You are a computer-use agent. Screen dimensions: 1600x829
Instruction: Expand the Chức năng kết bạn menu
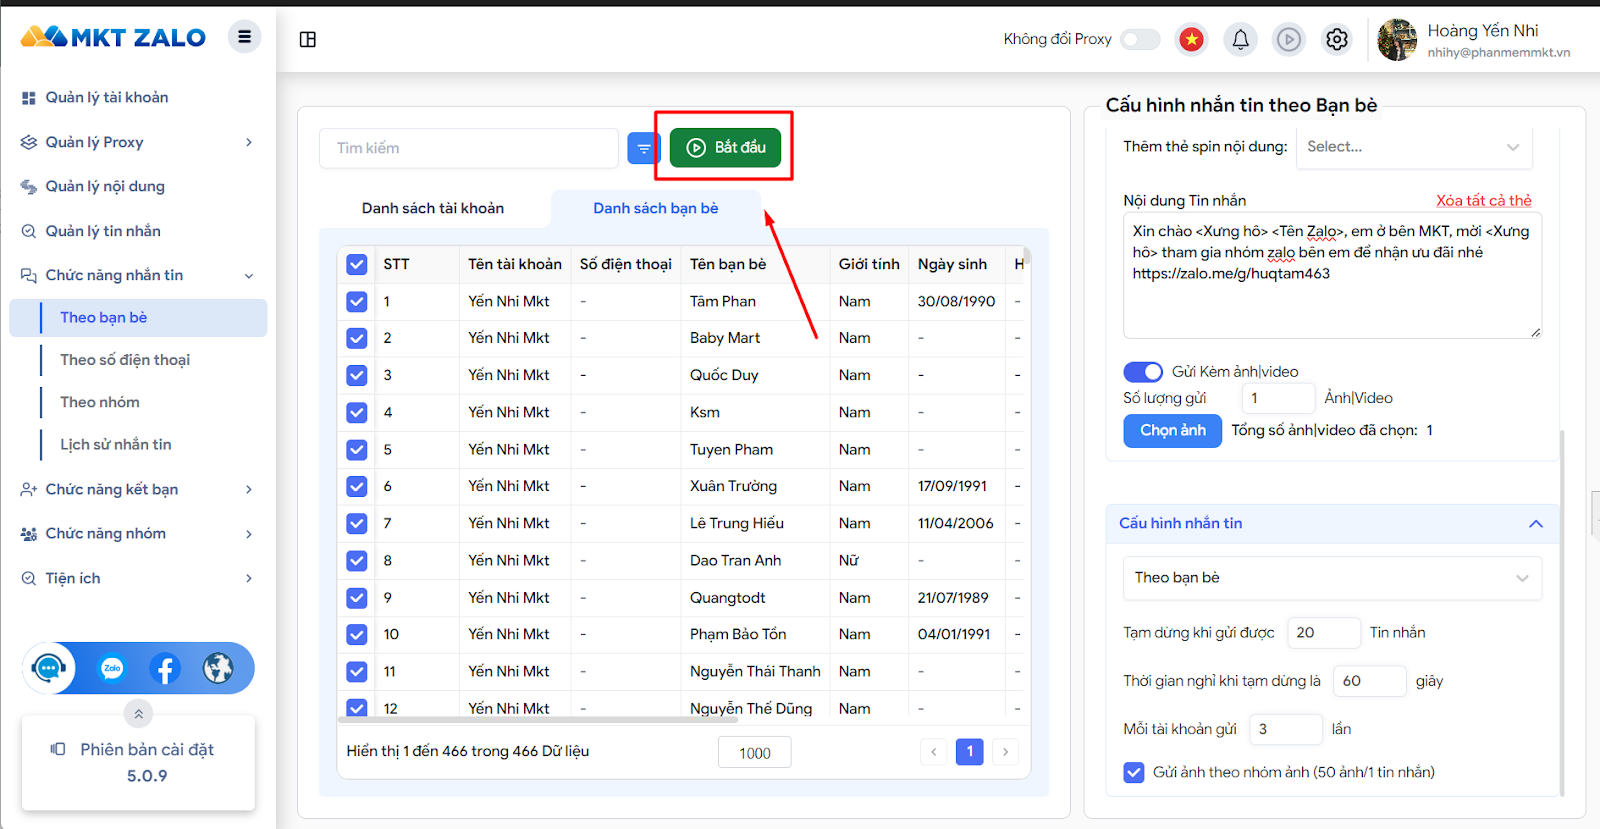[138, 489]
